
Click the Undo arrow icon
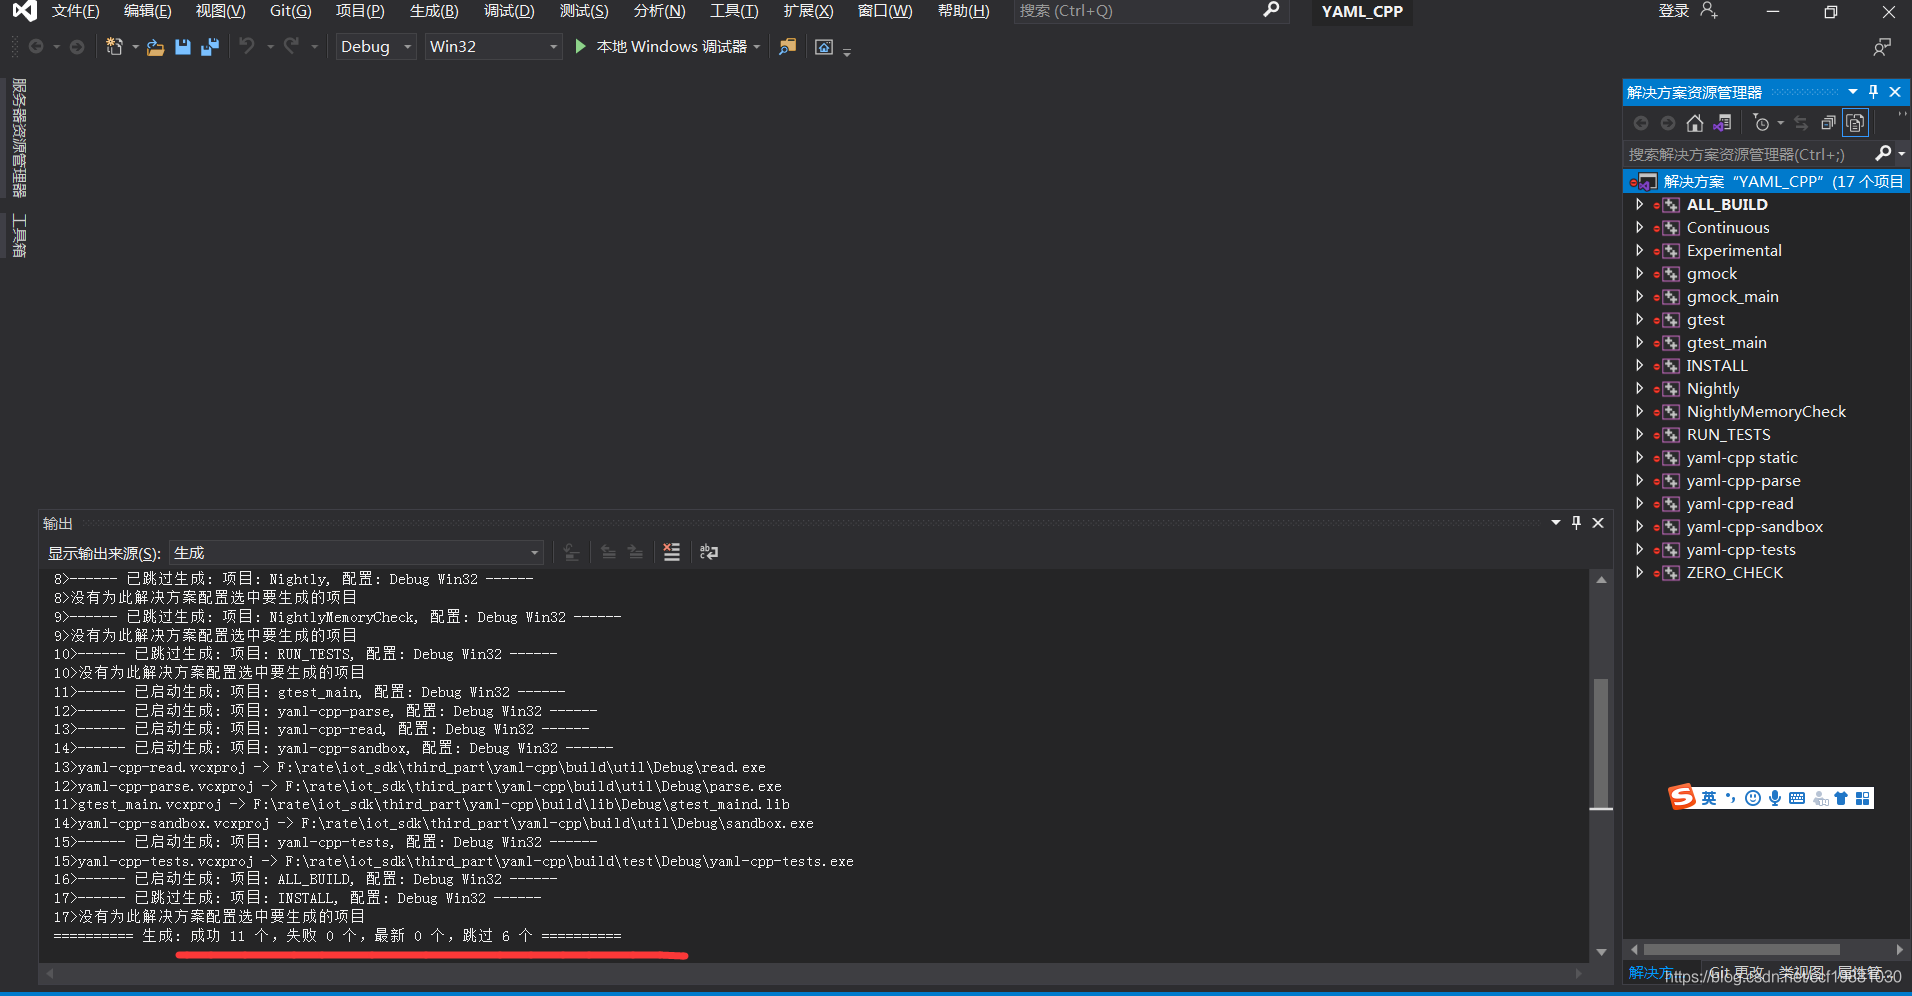tap(247, 46)
